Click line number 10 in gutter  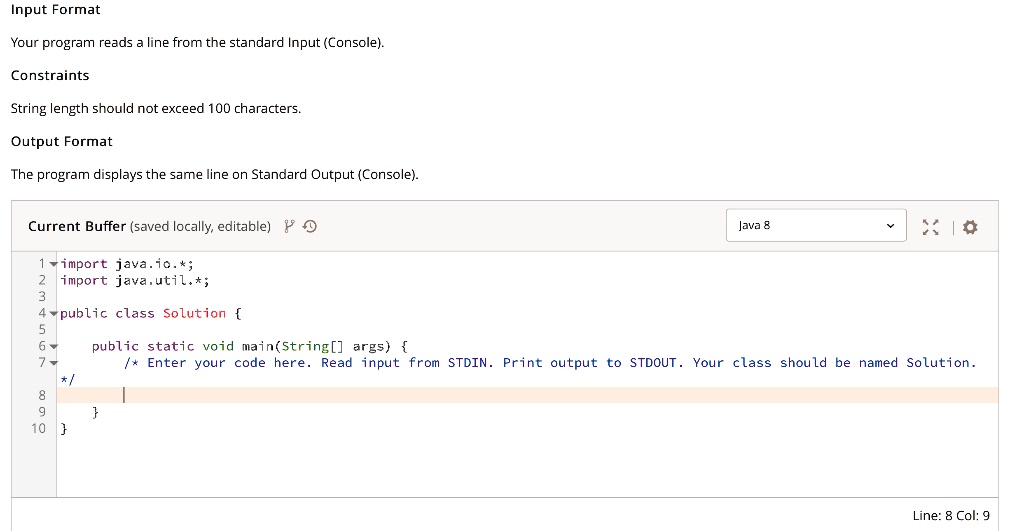click(x=39, y=428)
